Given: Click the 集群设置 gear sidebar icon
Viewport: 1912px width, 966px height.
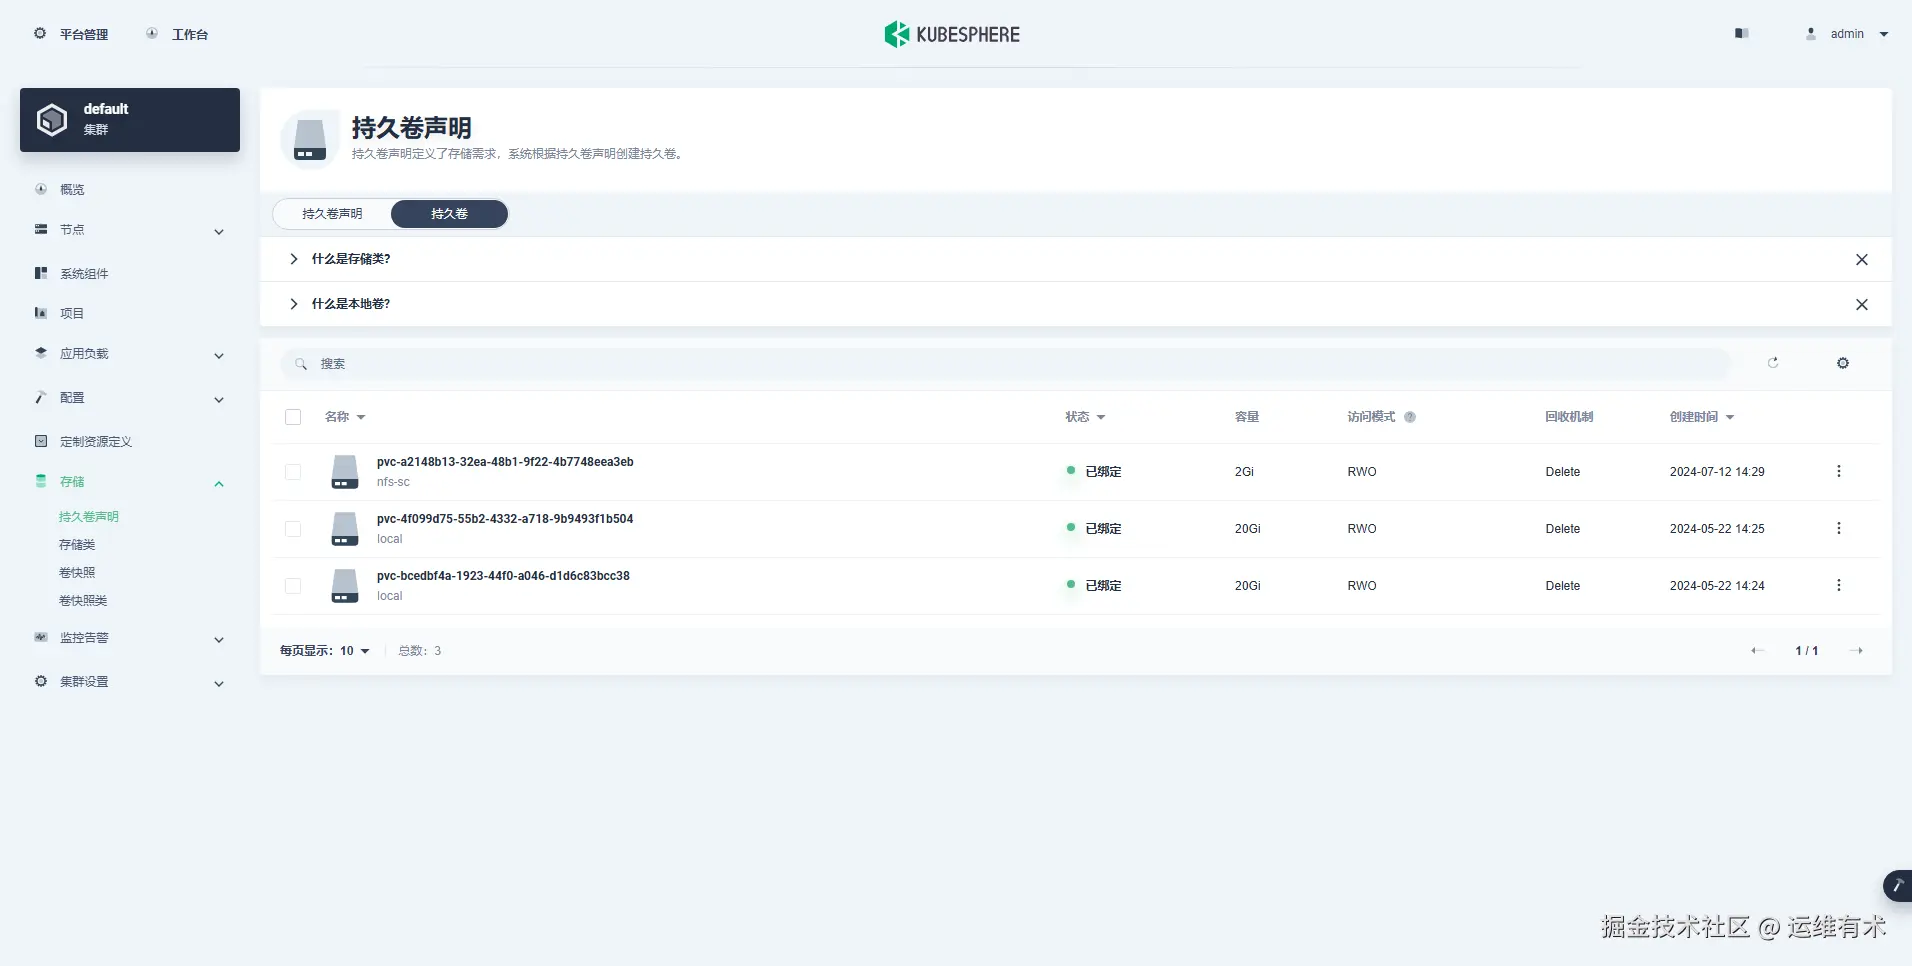Looking at the screenshot, I should [41, 681].
